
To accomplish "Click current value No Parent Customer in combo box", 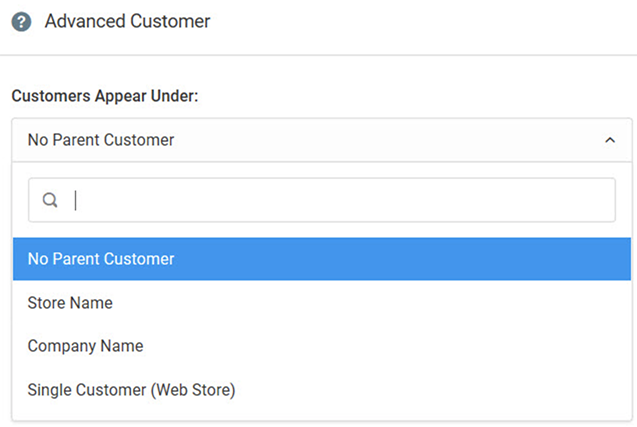I will 101,141.
